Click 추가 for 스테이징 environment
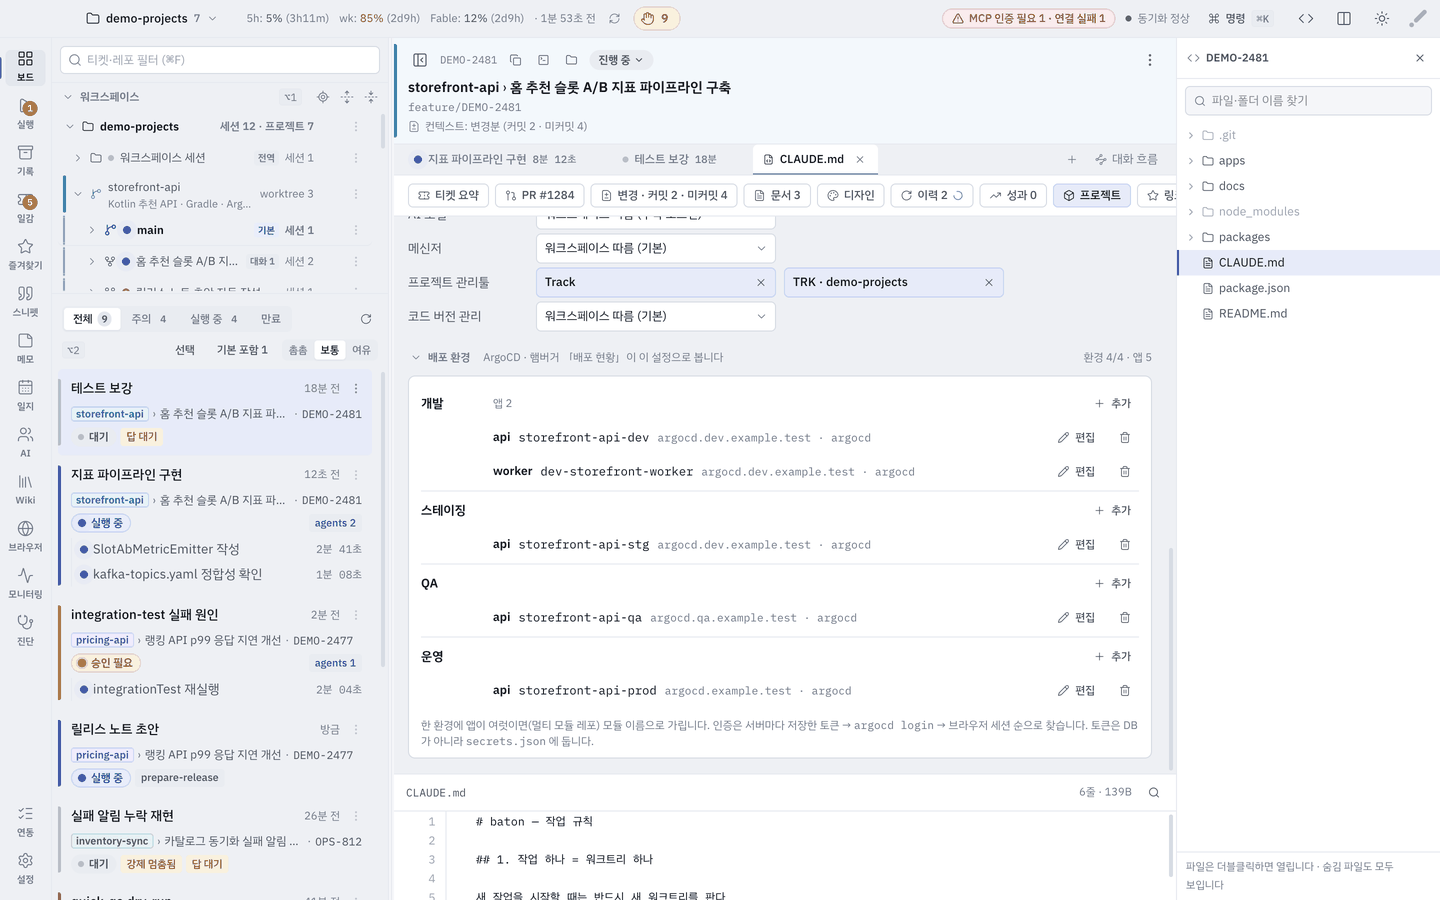Viewport: 1440px width, 900px height. coord(1113,510)
